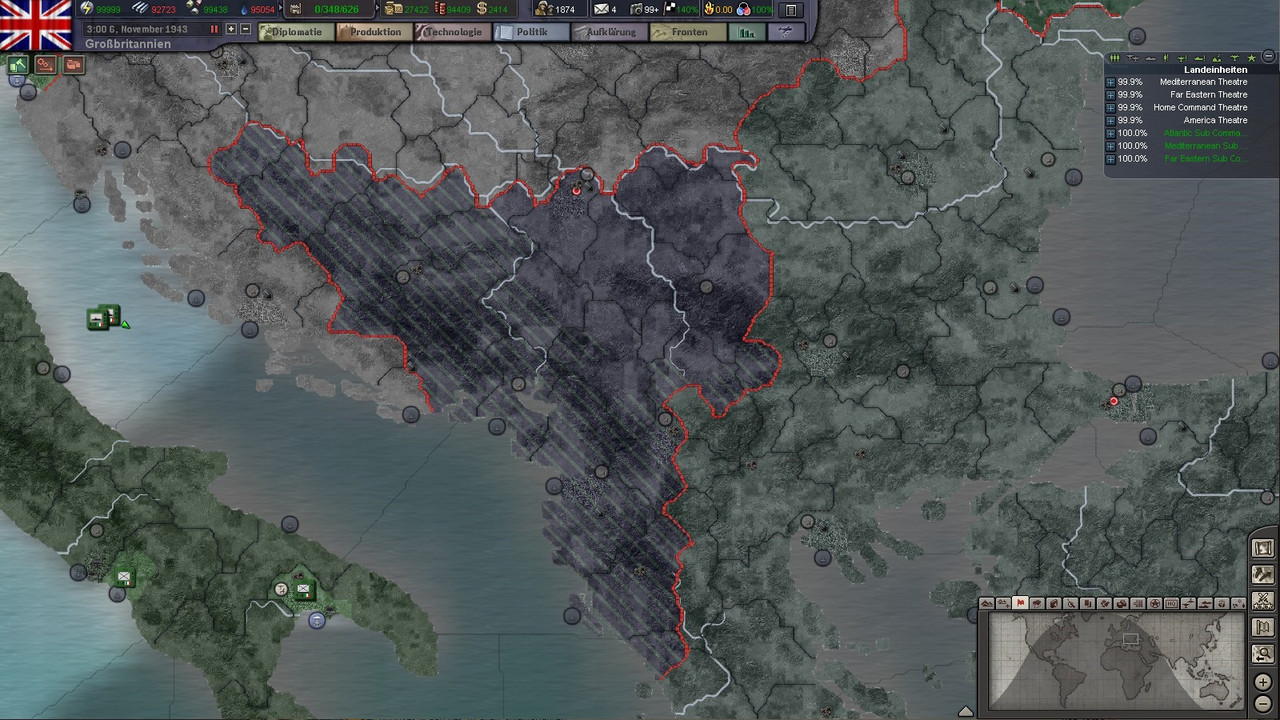Viewport: 1280px width, 720px height.
Task: Open the statistics chart tab
Action: (747, 32)
